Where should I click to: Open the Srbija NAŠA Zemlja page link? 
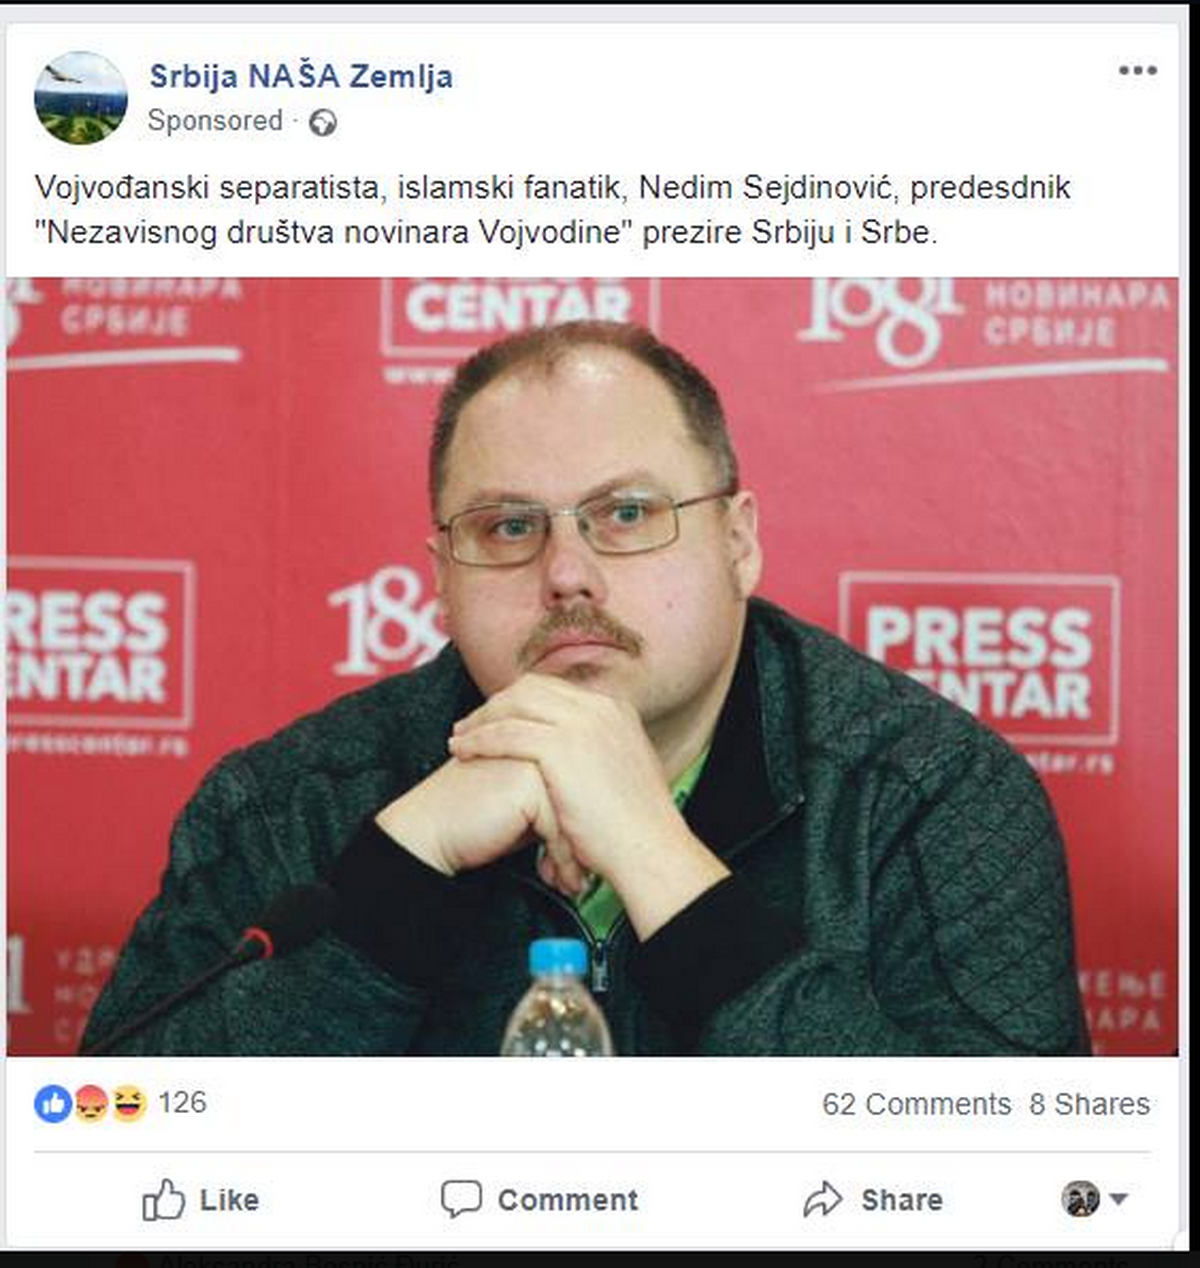(x=301, y=76)
